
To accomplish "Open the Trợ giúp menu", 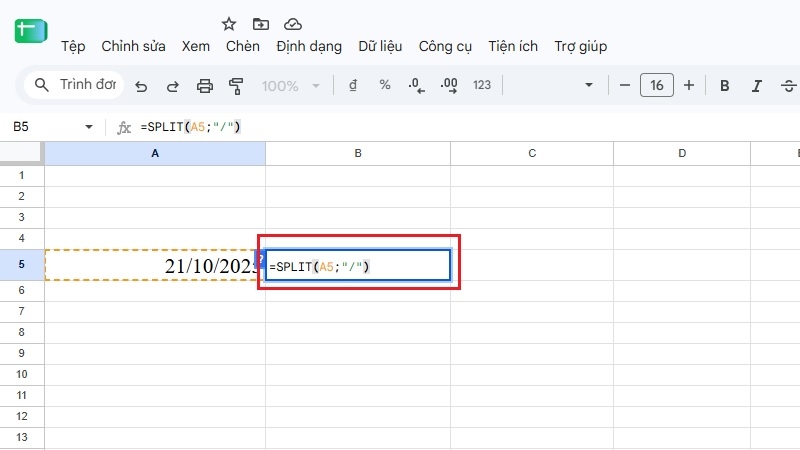I will (581, 46).
